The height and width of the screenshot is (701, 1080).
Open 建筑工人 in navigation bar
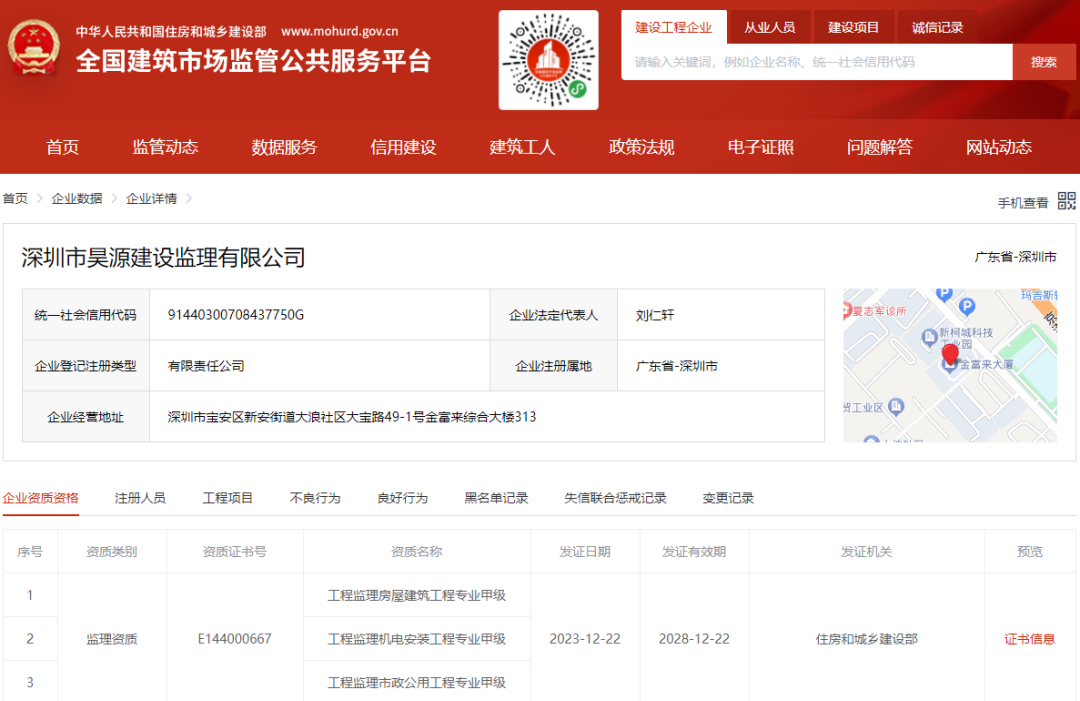point(522,146)
